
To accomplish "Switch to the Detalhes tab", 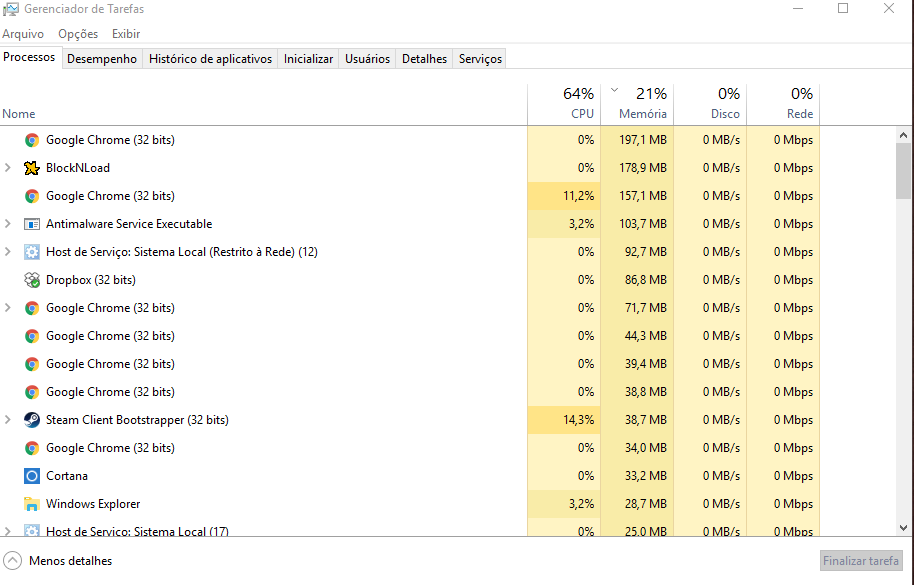I will tap(424, 59).
